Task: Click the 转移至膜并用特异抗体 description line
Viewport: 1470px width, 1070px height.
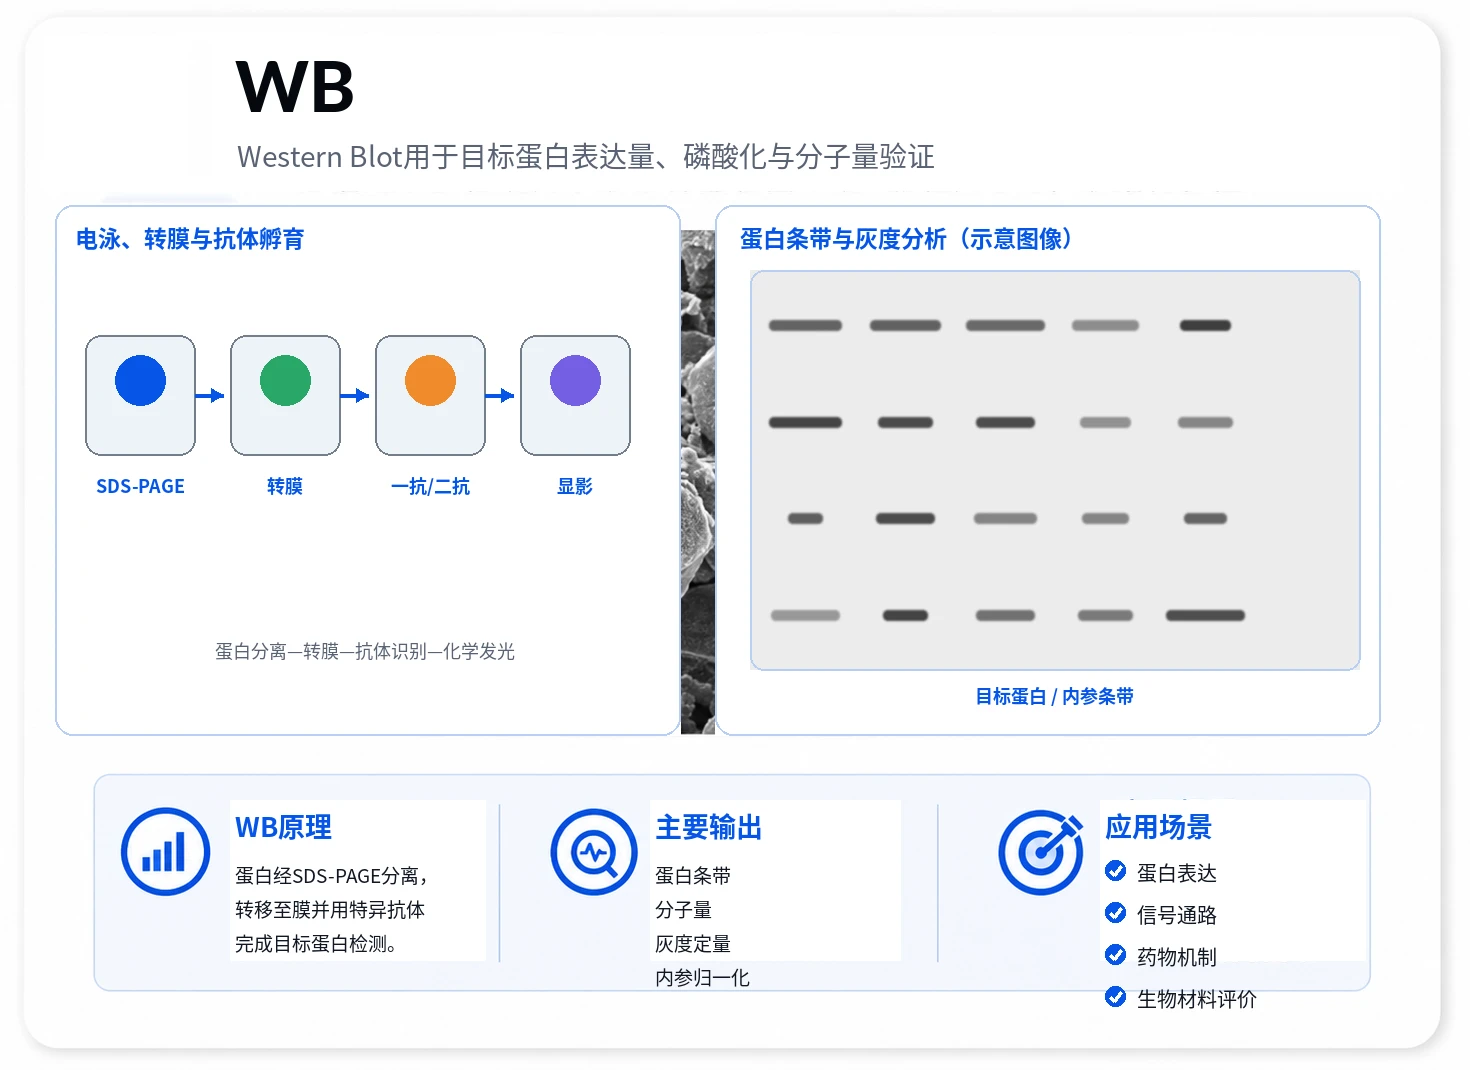Action: 330,909
